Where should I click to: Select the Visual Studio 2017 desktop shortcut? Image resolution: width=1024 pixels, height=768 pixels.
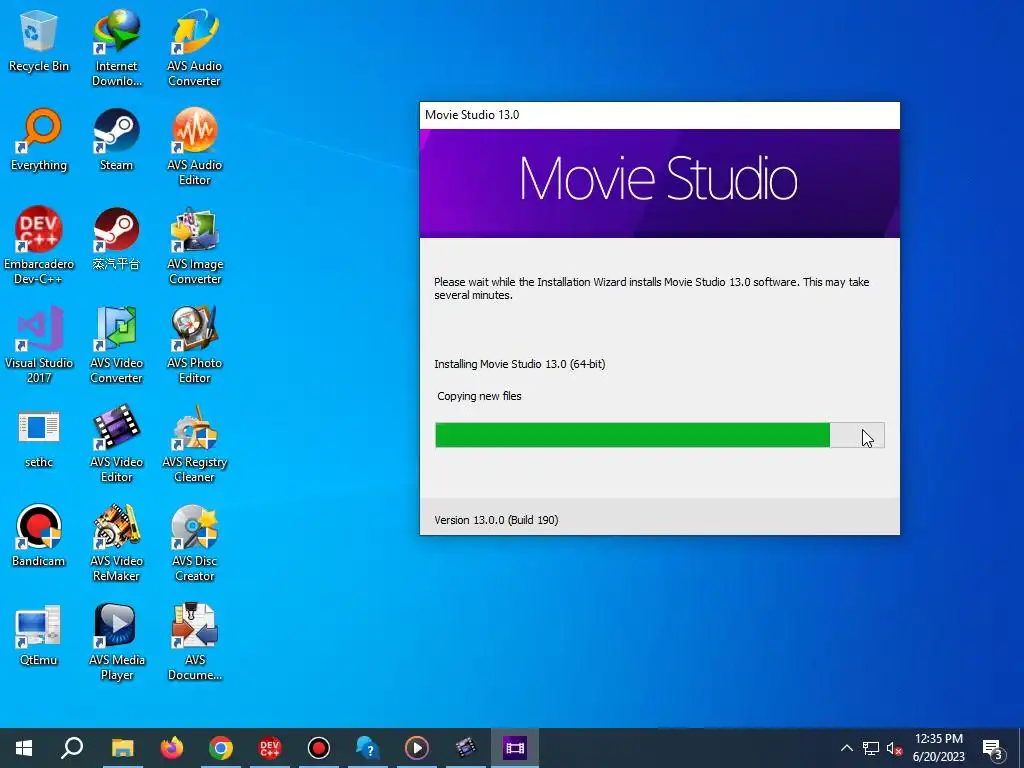pyautogui.click(x=39, y=344)
